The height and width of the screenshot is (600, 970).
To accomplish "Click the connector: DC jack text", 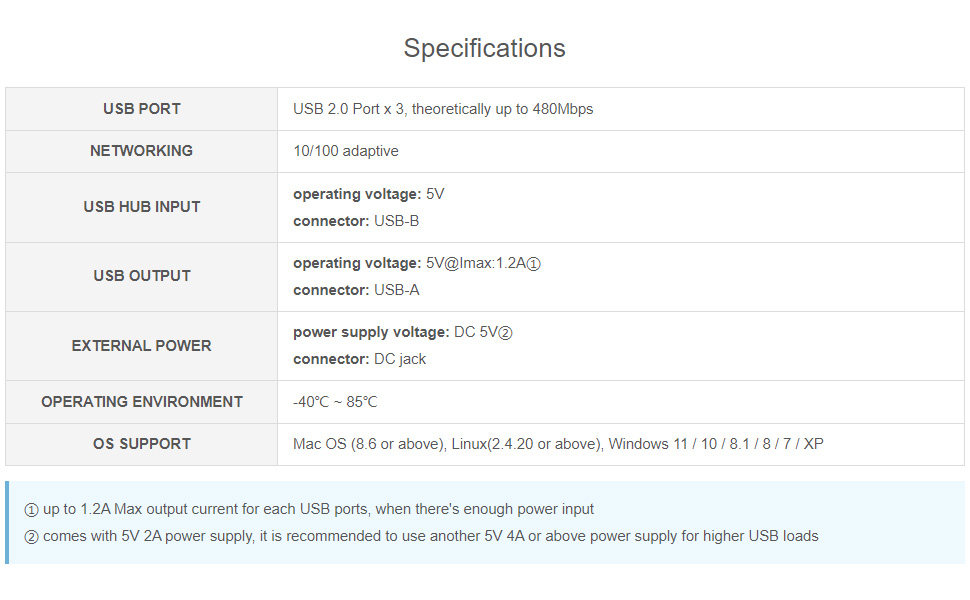I will coord(359,359).
